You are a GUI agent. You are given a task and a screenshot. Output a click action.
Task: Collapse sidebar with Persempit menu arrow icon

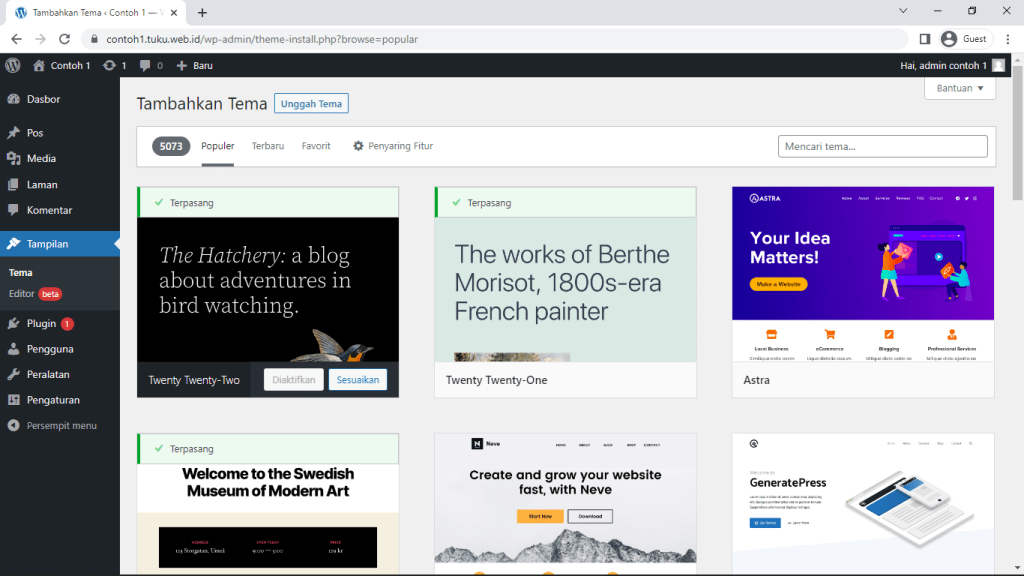13,425
